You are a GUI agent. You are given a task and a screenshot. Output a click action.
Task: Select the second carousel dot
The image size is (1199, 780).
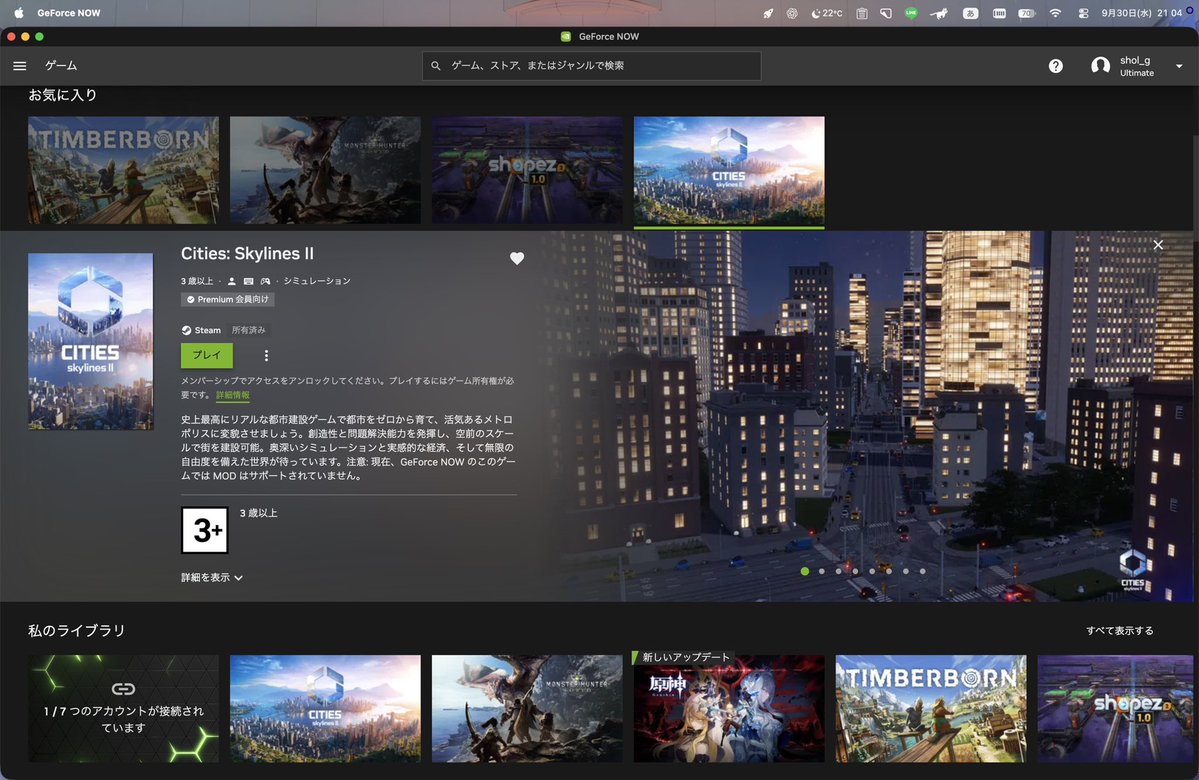click(x=821, y=571)
